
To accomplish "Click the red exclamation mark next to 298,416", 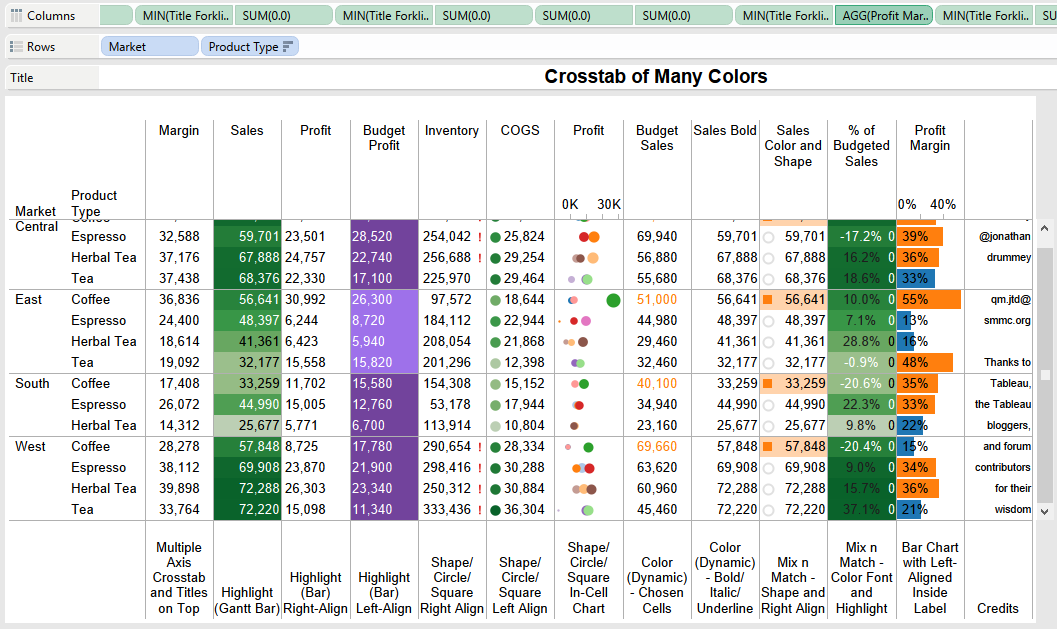I will (480, 467).
